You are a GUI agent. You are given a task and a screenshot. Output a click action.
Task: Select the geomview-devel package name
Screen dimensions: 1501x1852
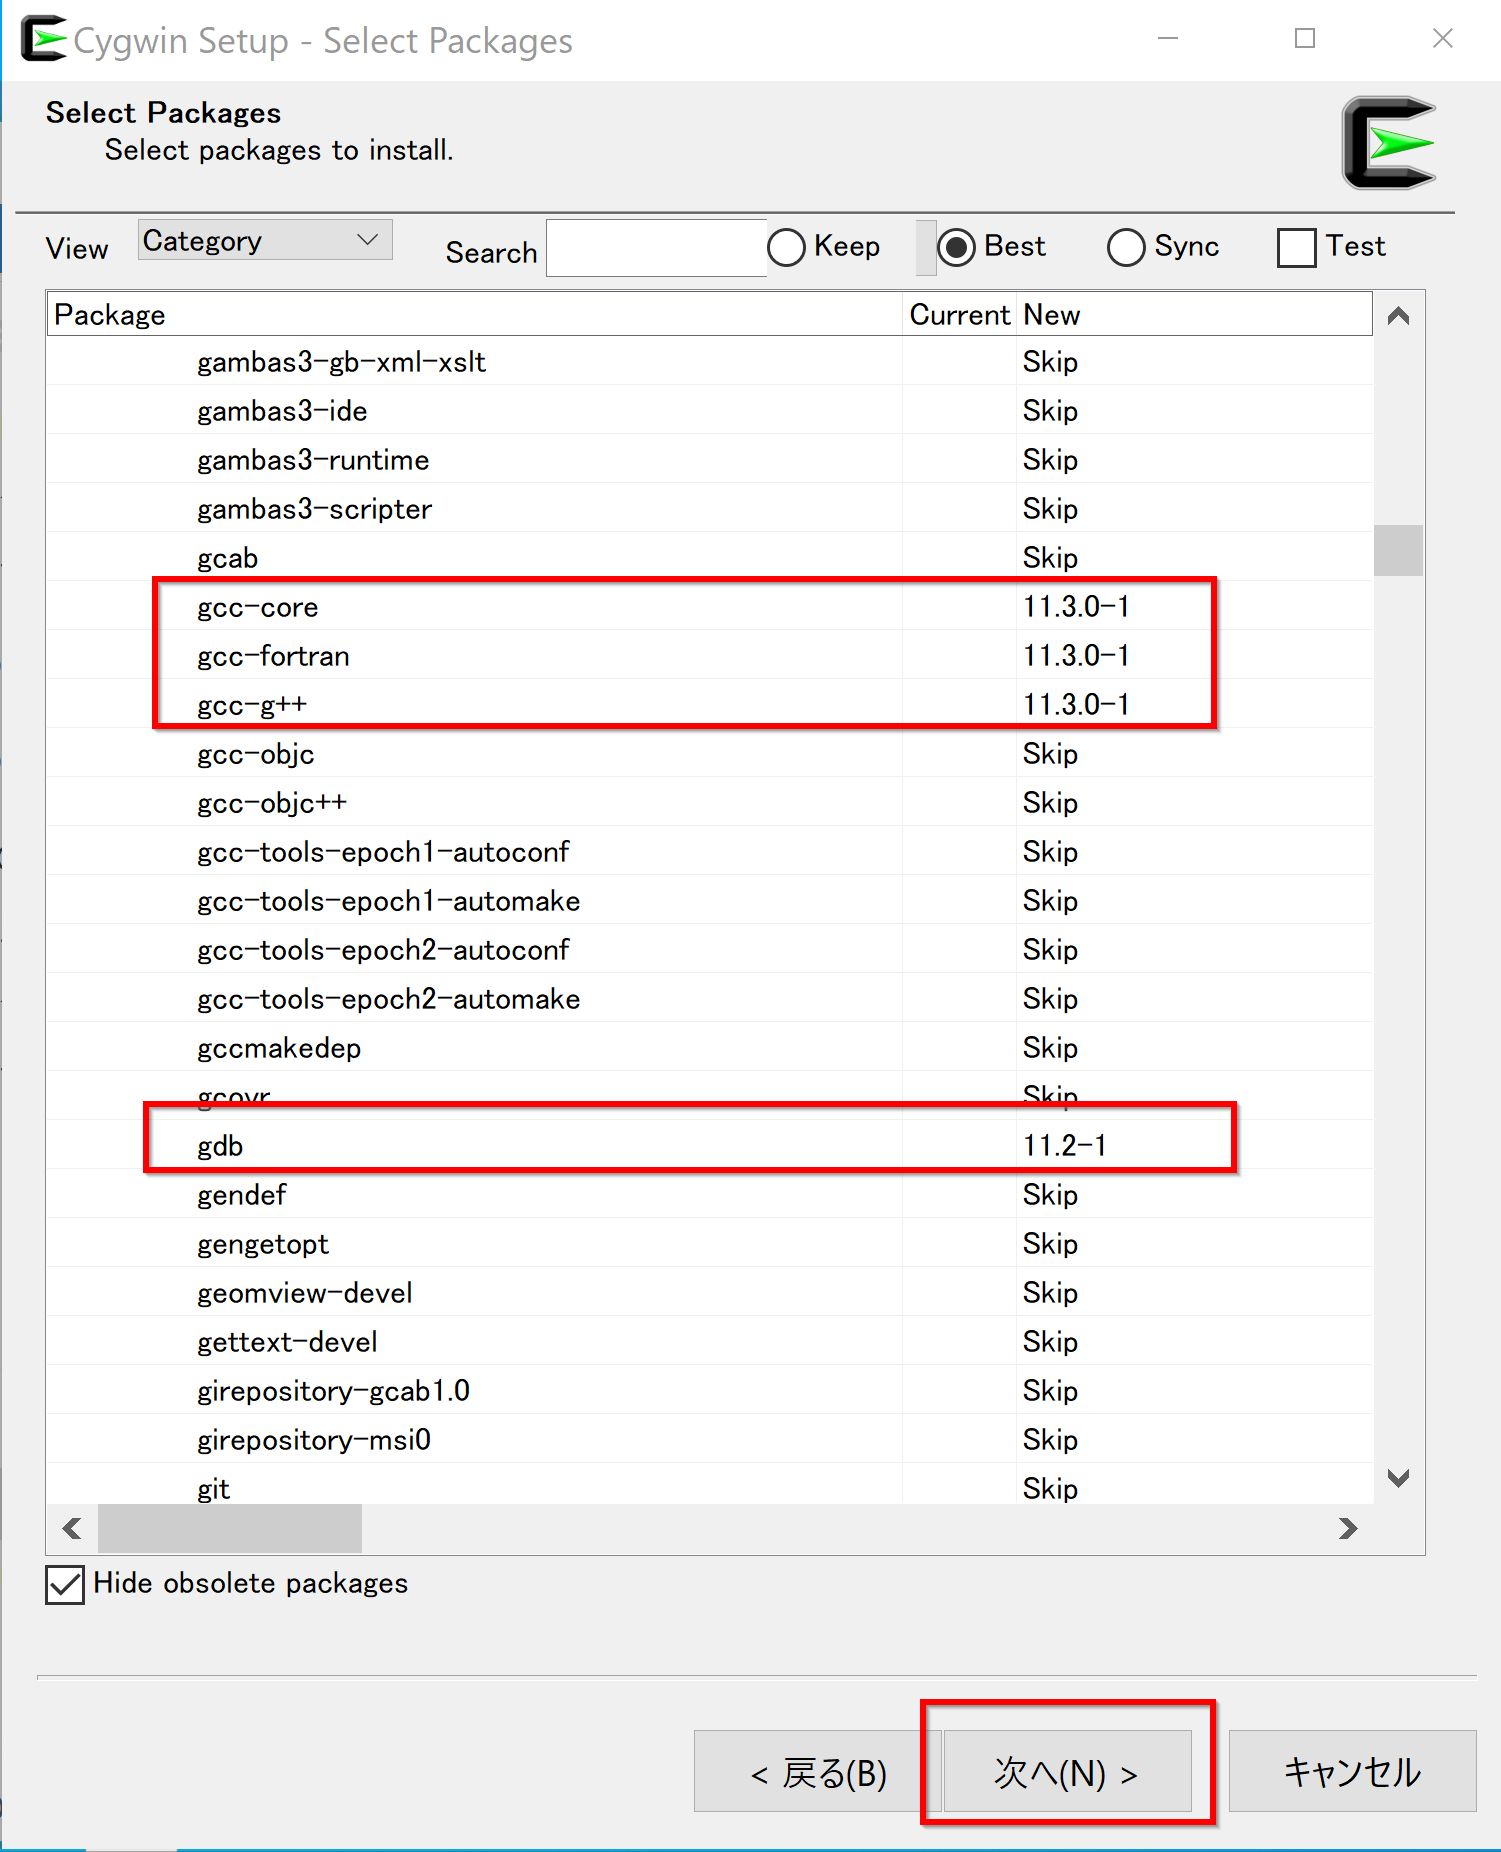(x=304, y=1293)
